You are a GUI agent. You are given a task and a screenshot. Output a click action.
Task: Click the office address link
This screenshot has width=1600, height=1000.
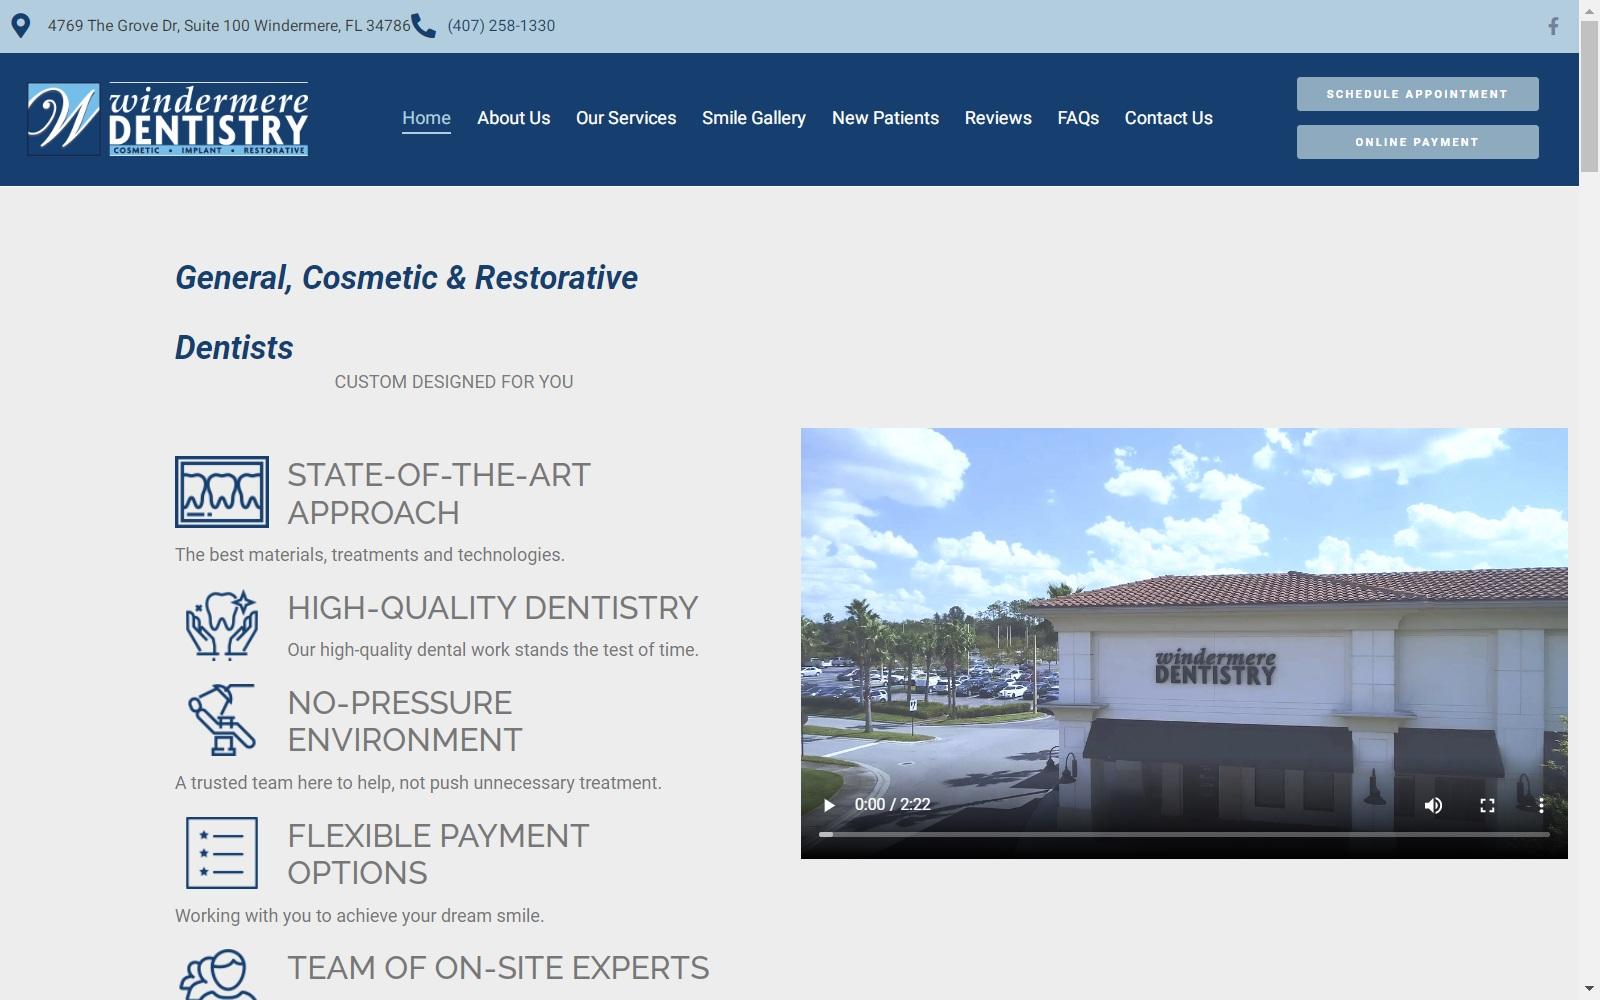point(229,26)
